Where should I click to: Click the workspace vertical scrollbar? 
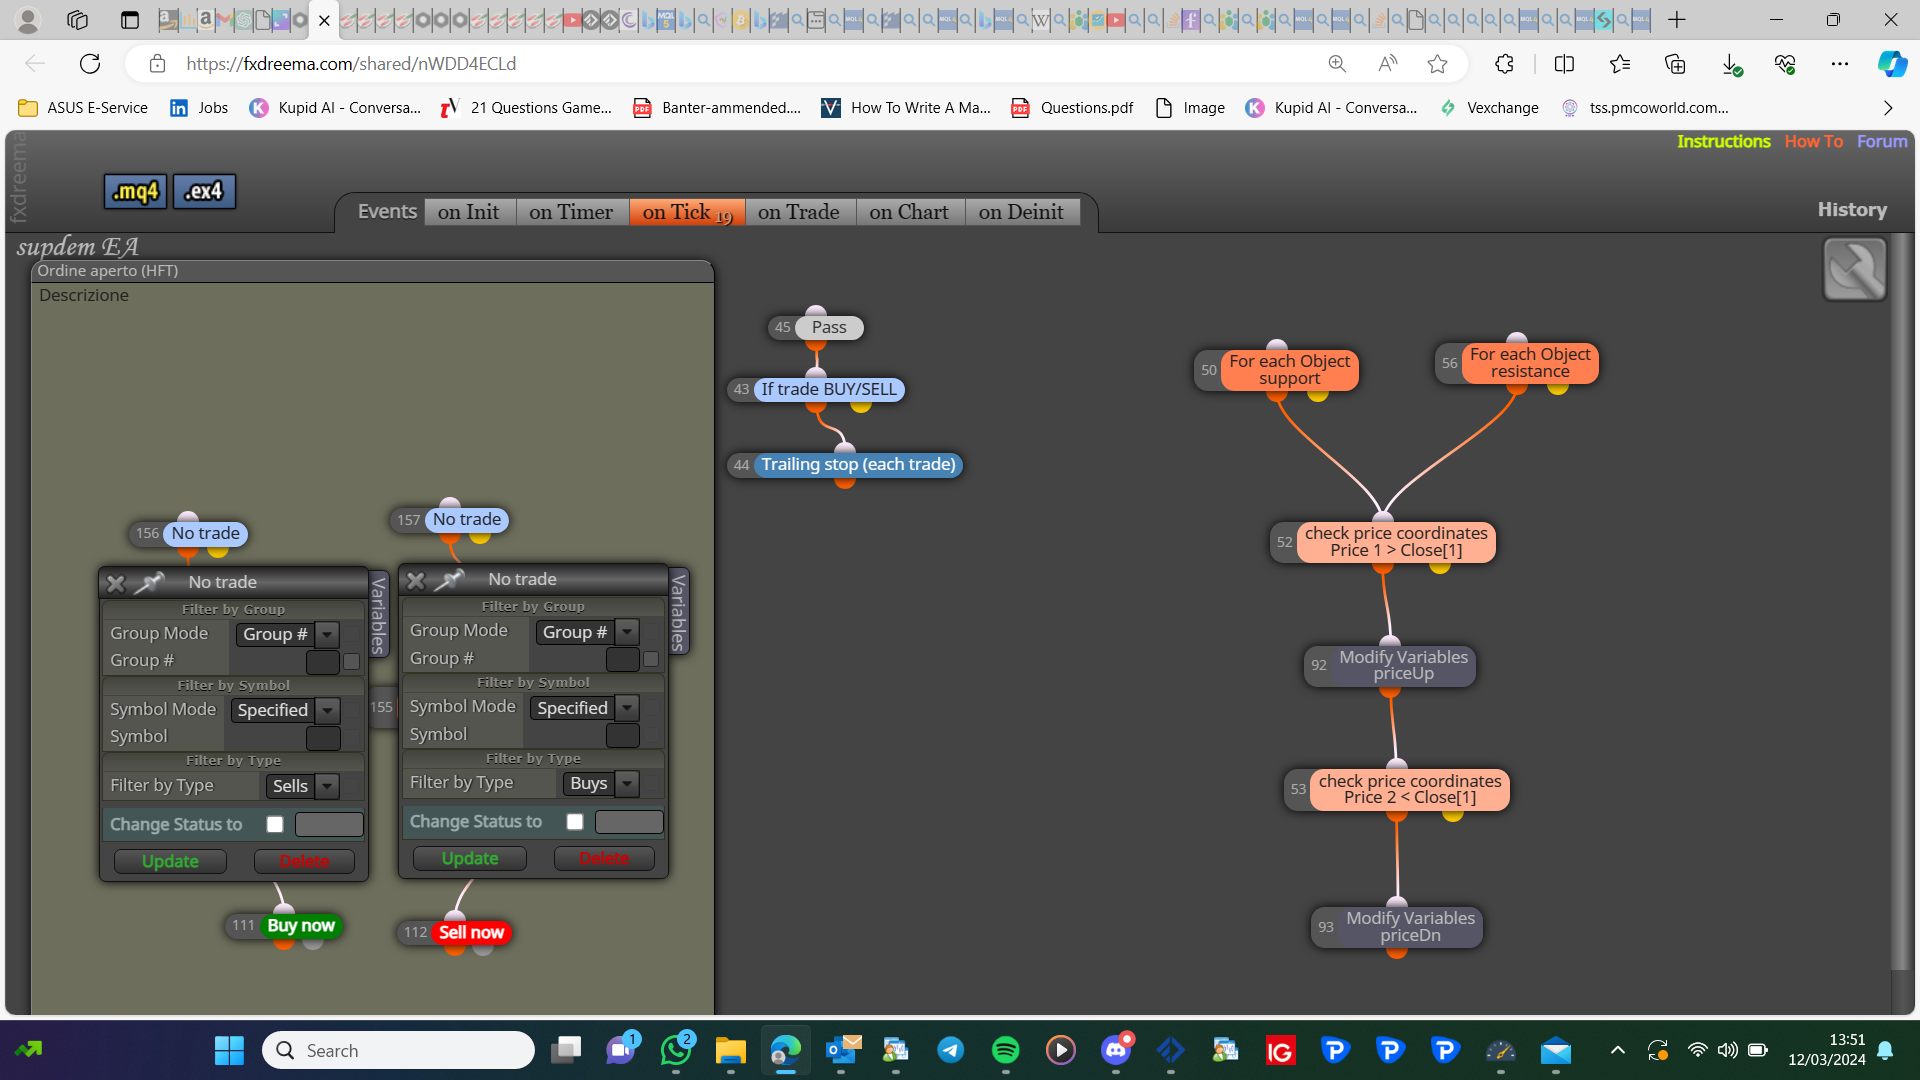pyautogui.click(x=1902, y=602)
